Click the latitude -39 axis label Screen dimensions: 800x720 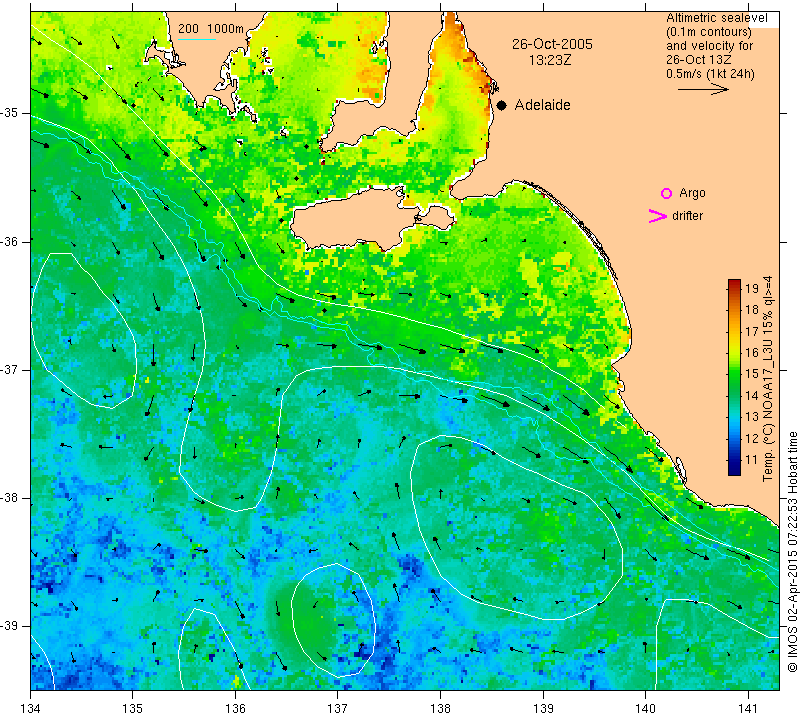(x=10, y=626)
